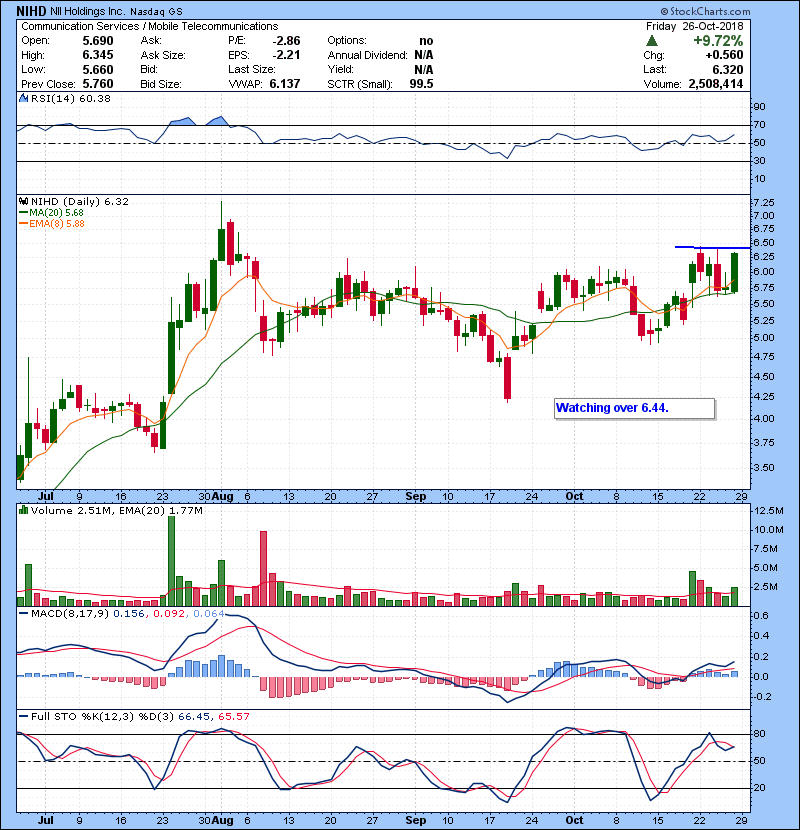Click the 7.25 label on the price axis
Screen dimensions: 800x830
pyautogui.click(x=763, y=203)
